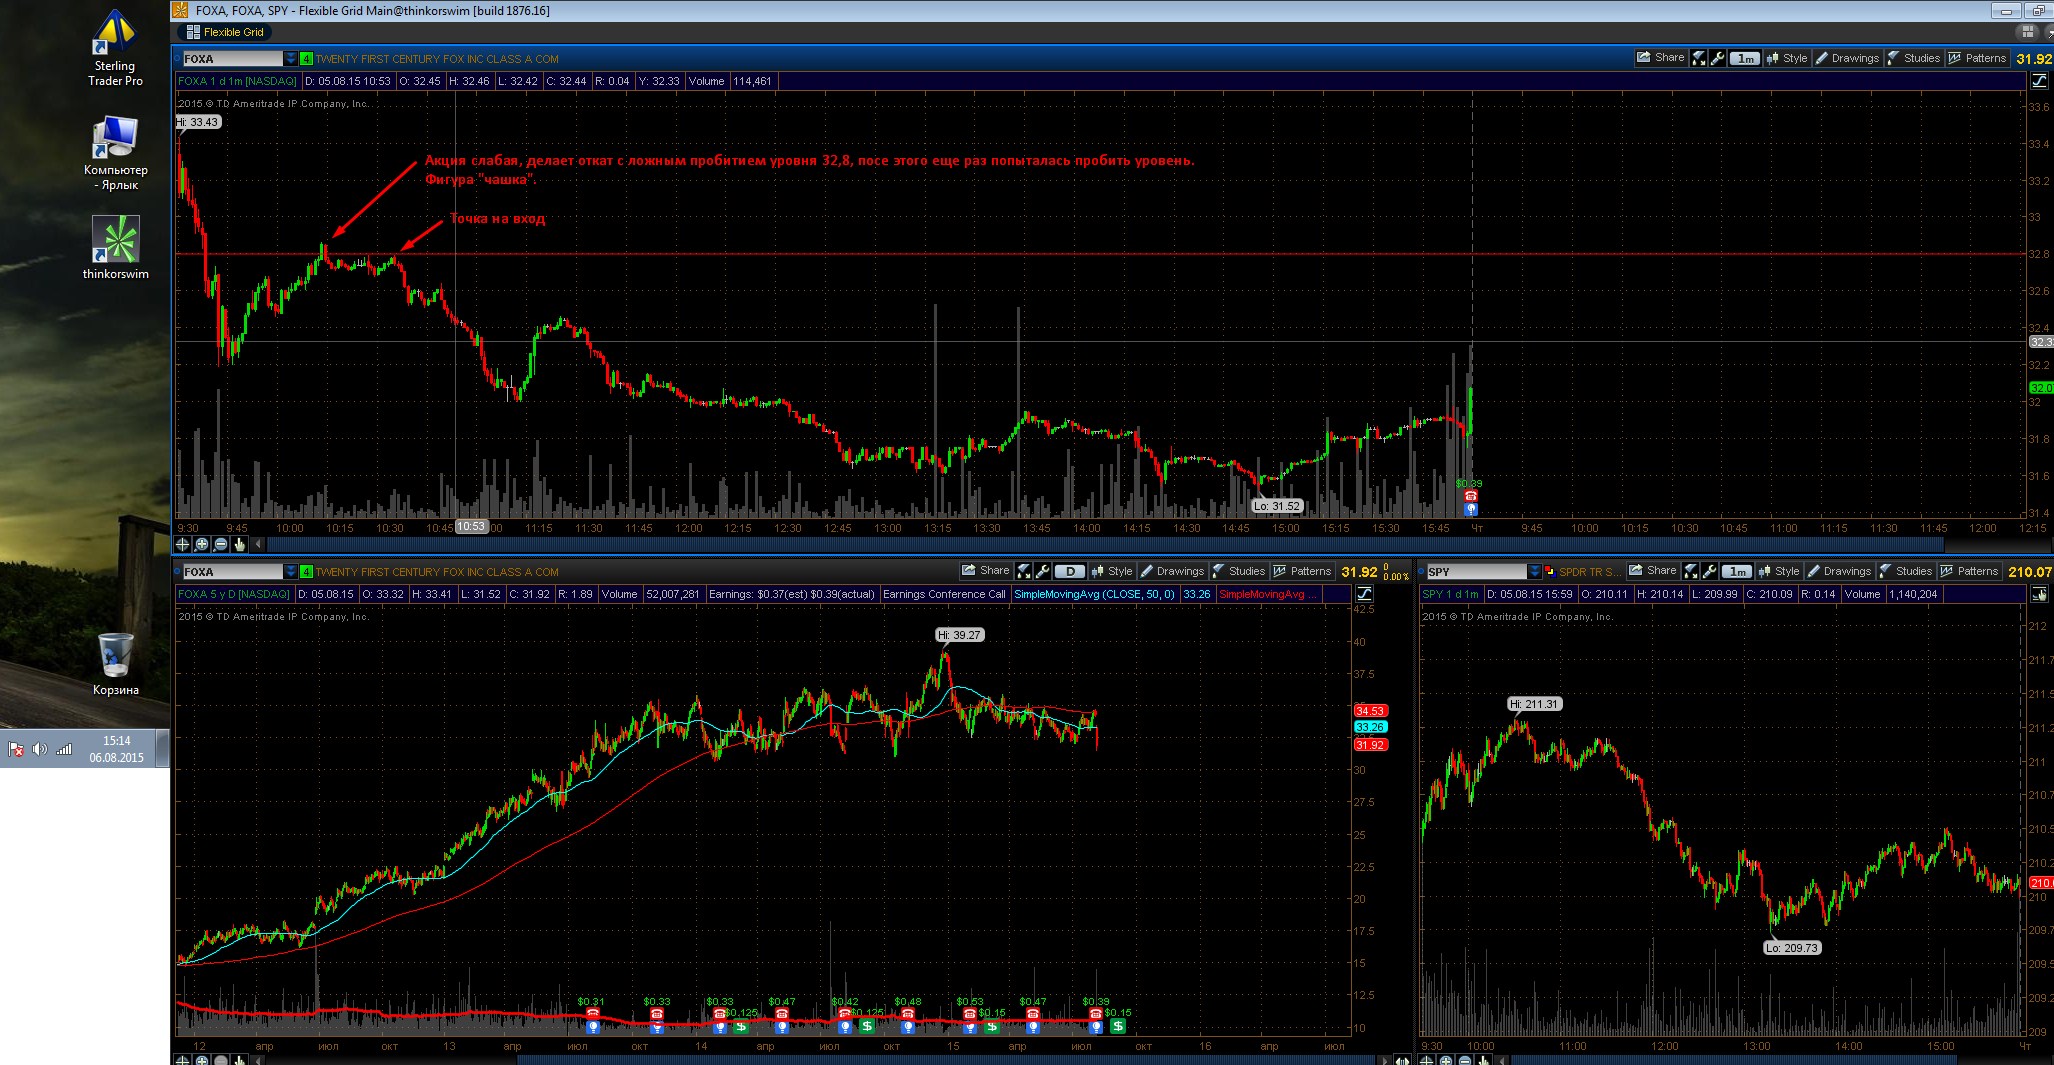Expand the SPY symbol dropdown arrow
The height and width of the screenshot is (1065, 2054).
[x=1534, y=572]
